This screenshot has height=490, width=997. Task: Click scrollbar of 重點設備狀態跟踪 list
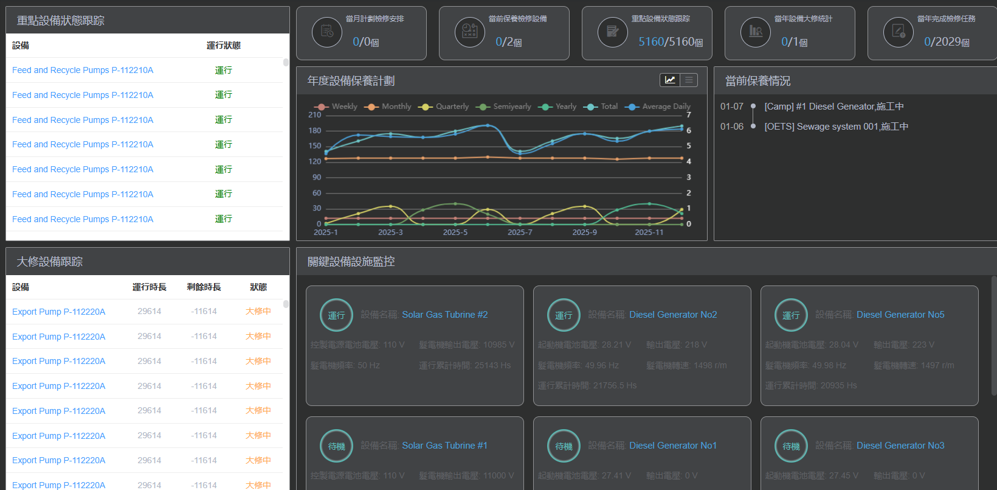click(285, 62)
